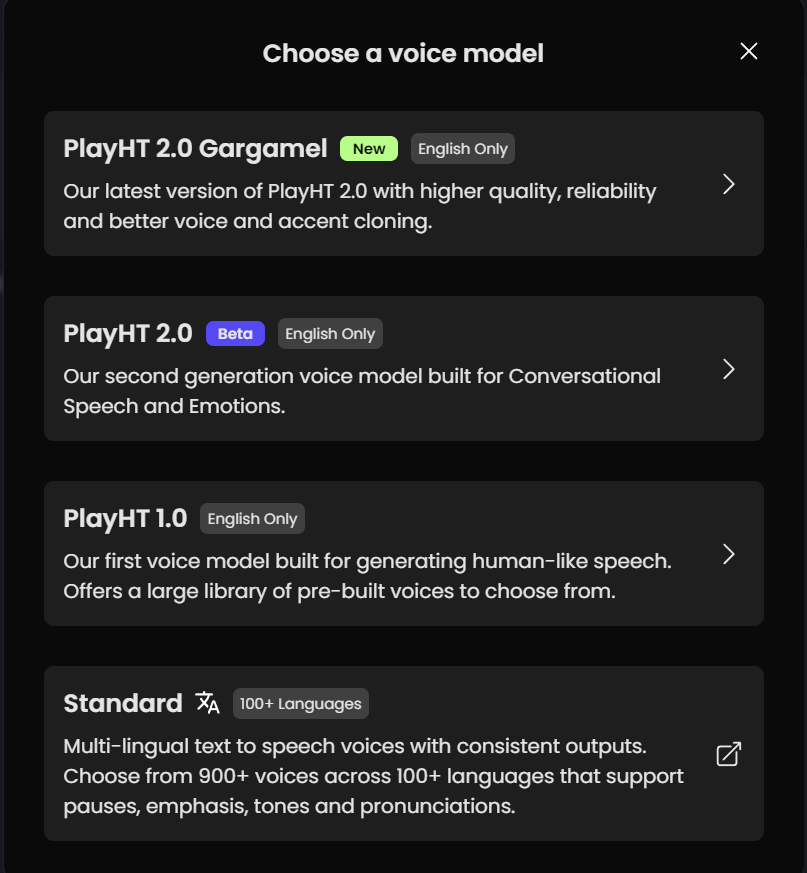The image size is (807, 873).
Task: Choose the PlayHT 2.0 title with Beta badge
Action: pos(128,334)
